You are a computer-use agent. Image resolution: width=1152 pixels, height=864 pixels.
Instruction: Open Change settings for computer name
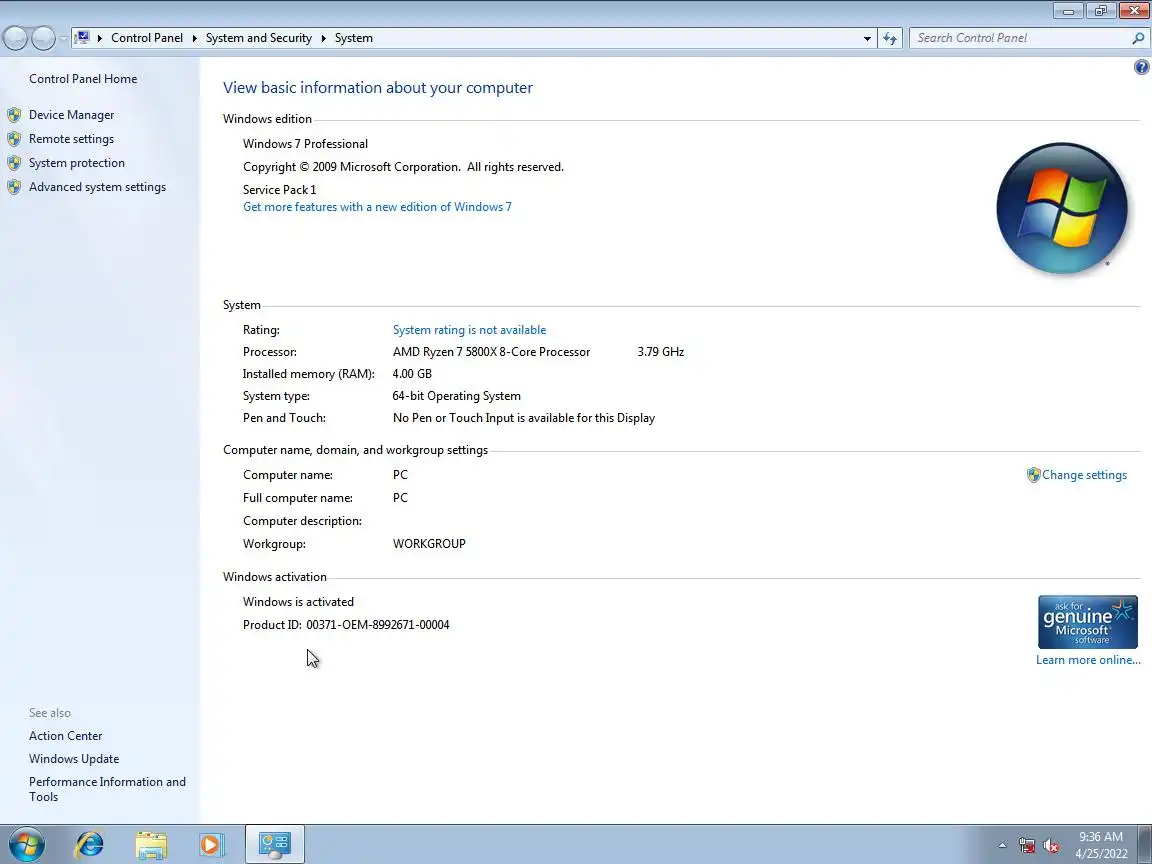pyautogui.click(x=1084, y=475)
